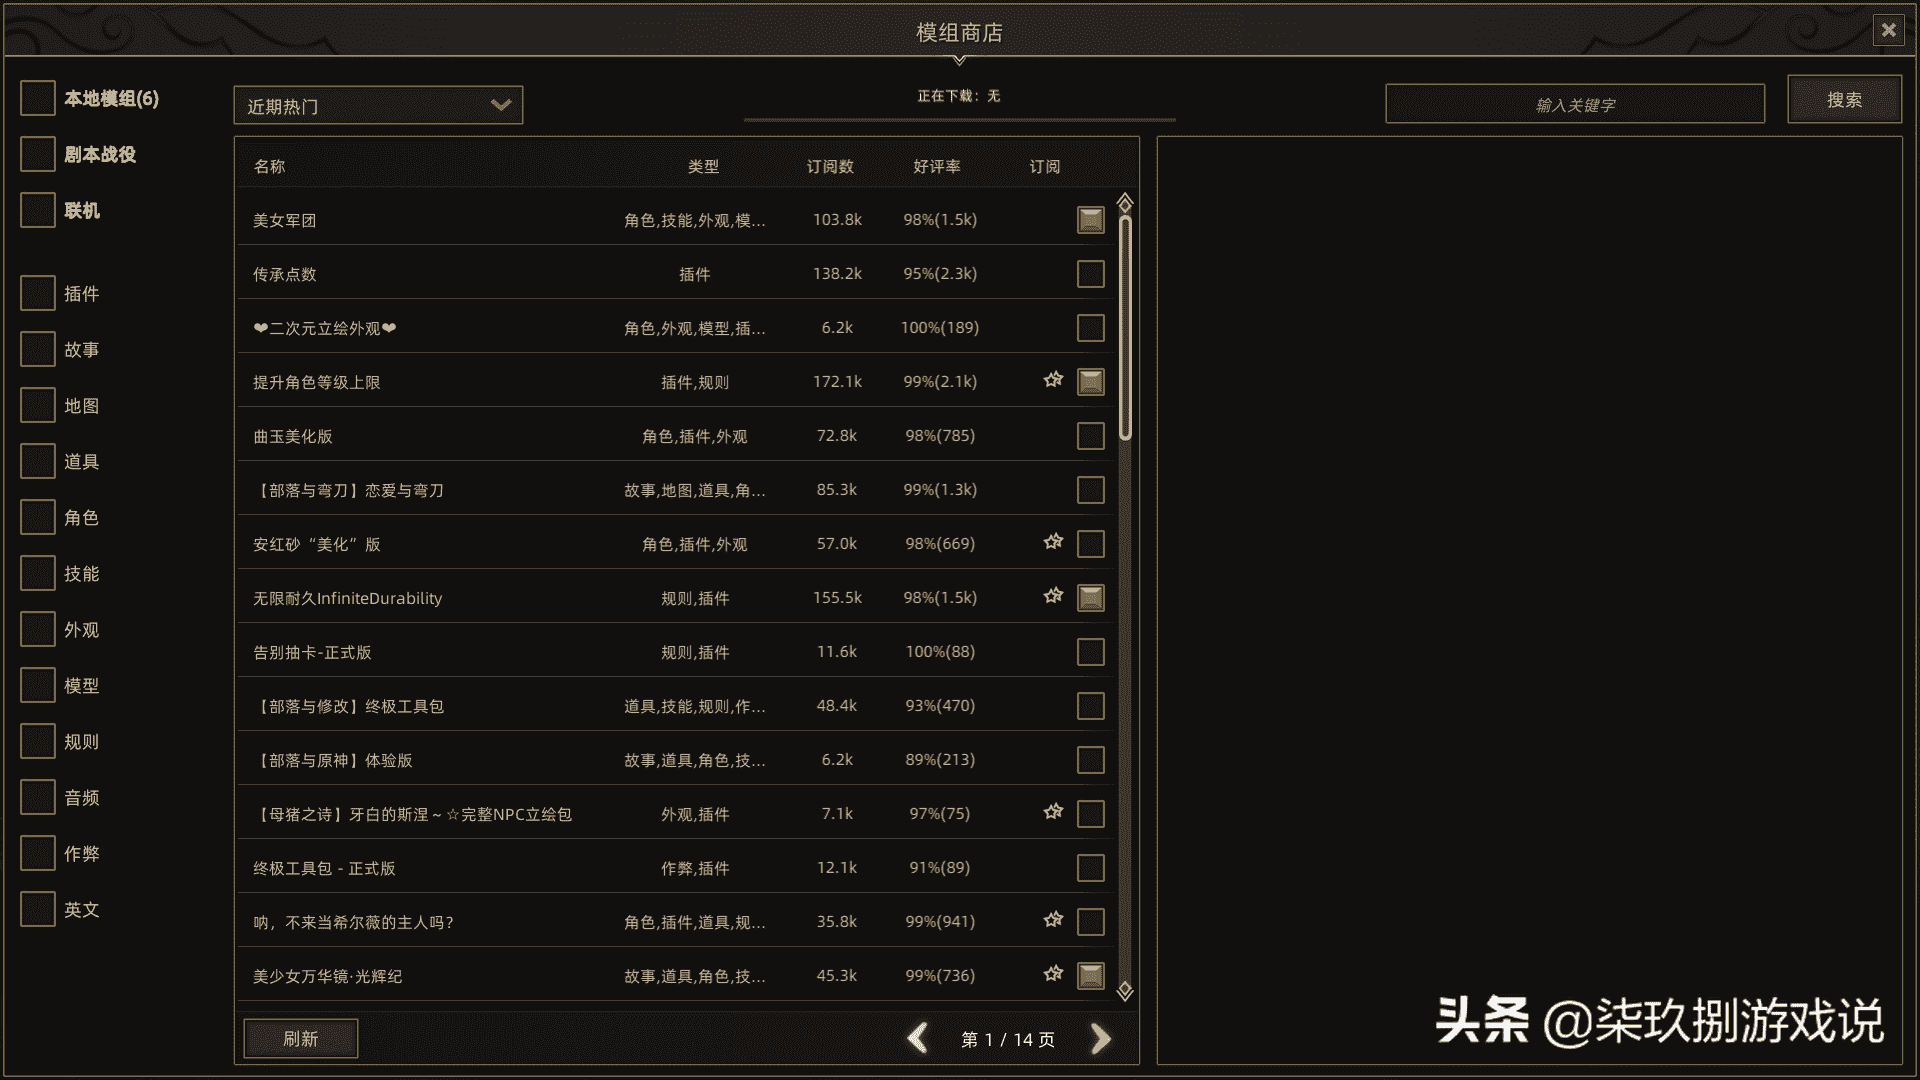
Task: Click the 订阅 column header
Action: pos(1045,166)
